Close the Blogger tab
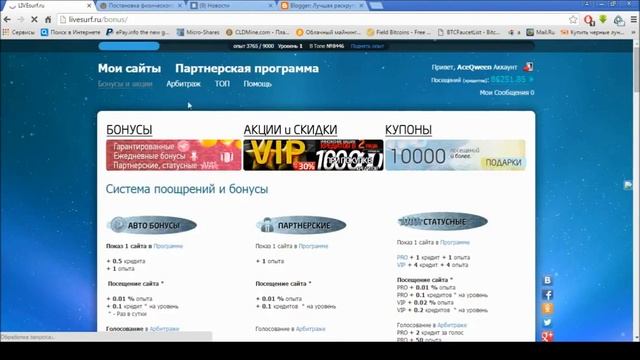Image resolution: width=640 pixels, height=360 pixels. coord(361,6)
